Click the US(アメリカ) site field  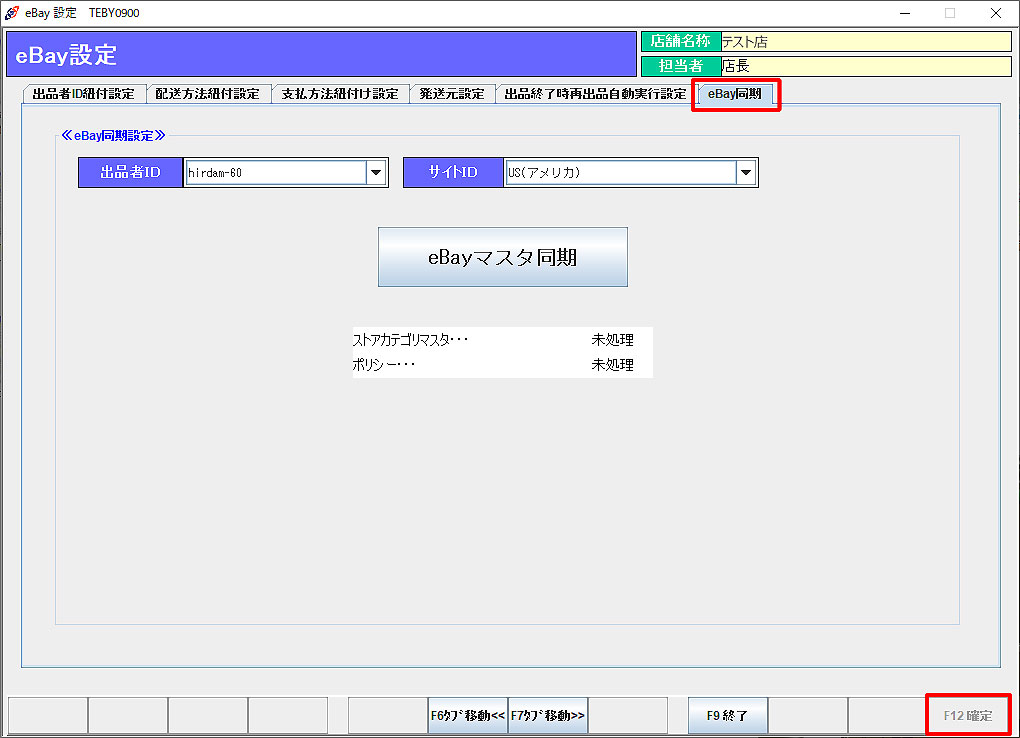coord(621,172)
